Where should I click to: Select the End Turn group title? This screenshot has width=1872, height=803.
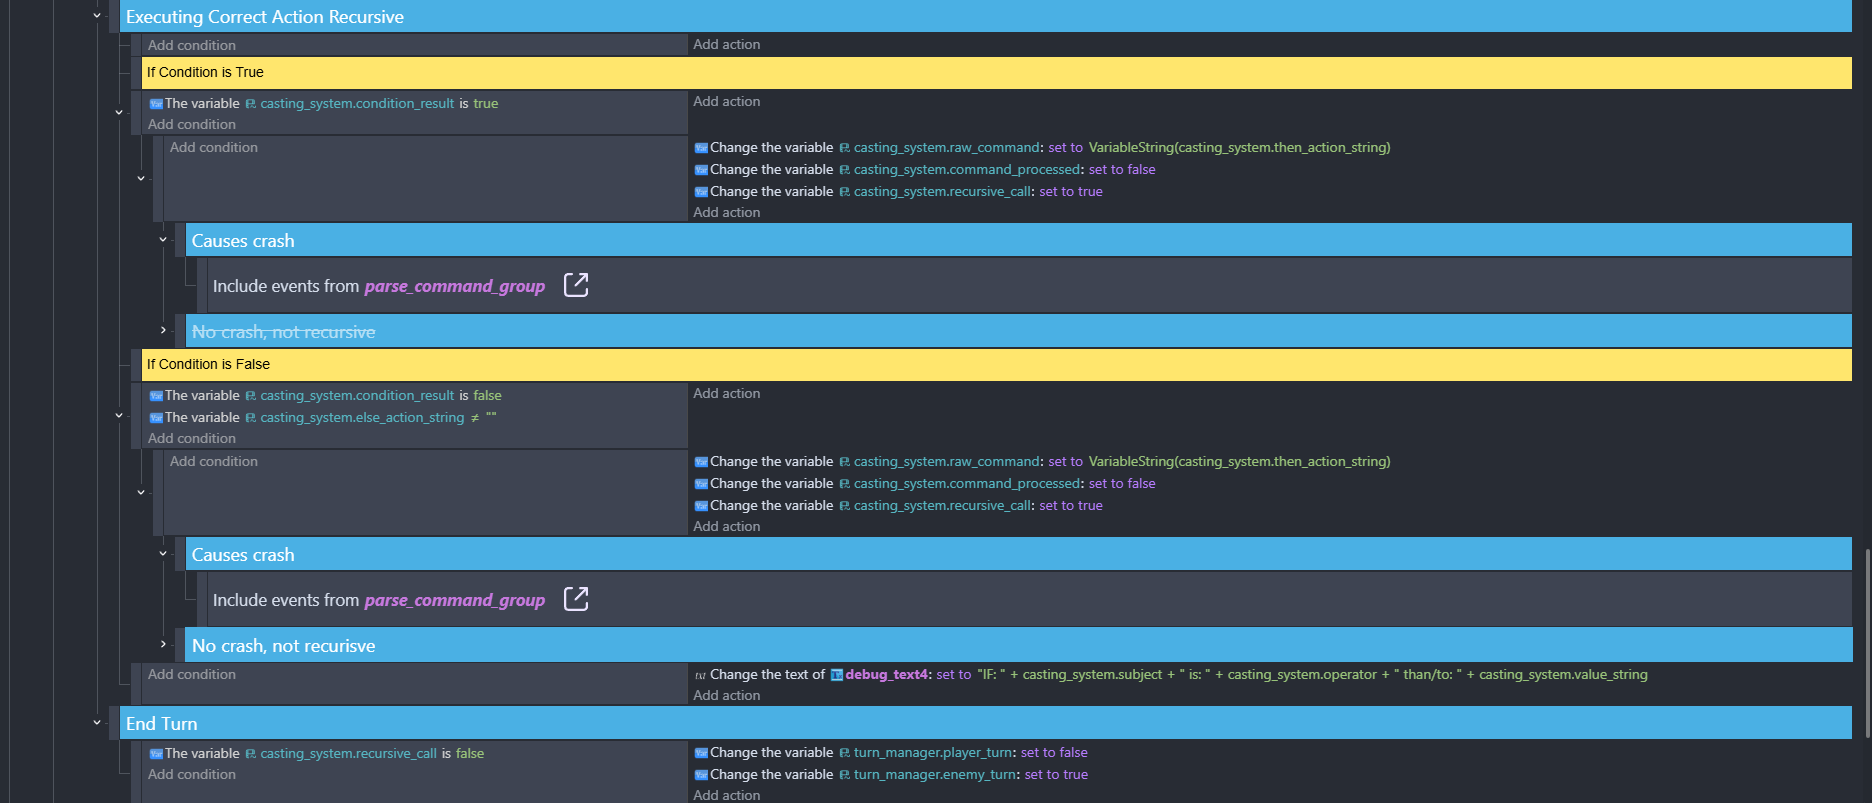click(162, 724)
